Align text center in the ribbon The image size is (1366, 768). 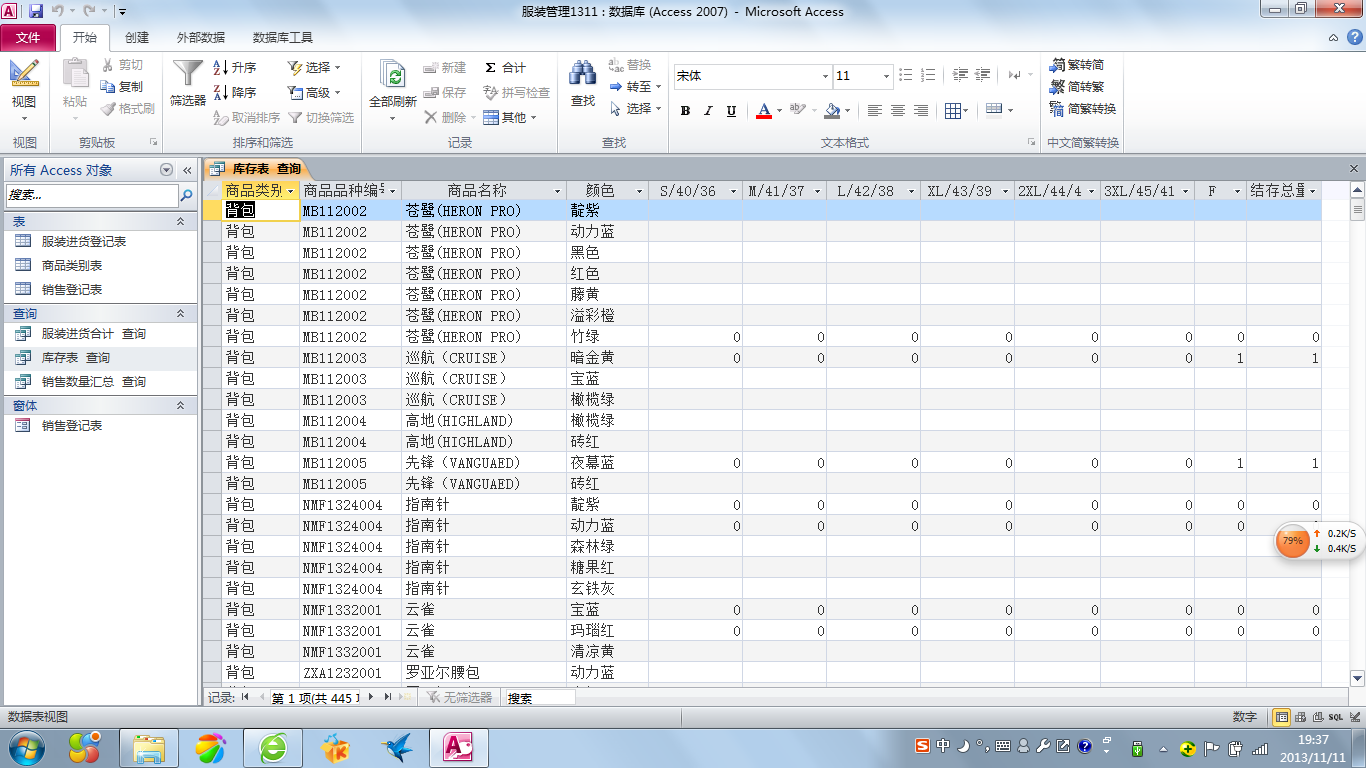tap(898, 111)
